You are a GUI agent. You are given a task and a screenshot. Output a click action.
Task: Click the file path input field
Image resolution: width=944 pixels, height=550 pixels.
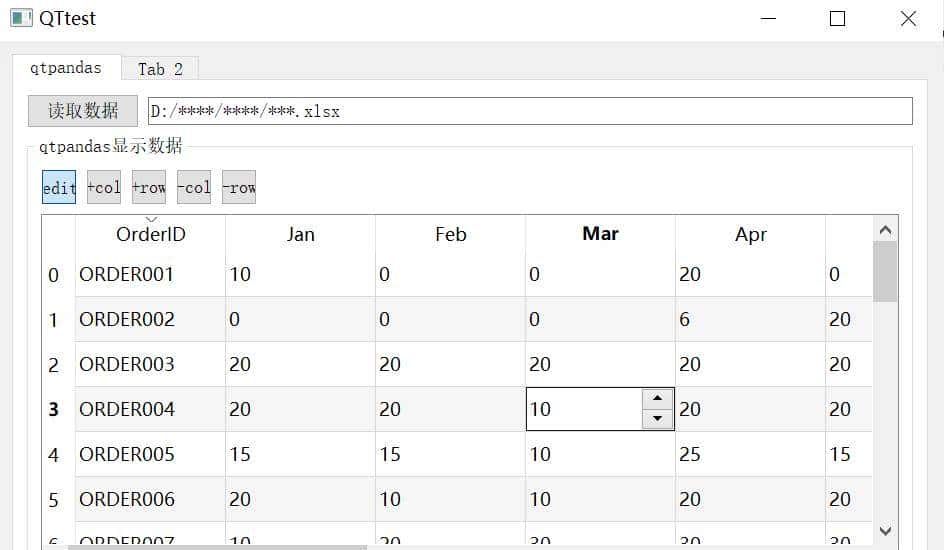click(530, 111)
